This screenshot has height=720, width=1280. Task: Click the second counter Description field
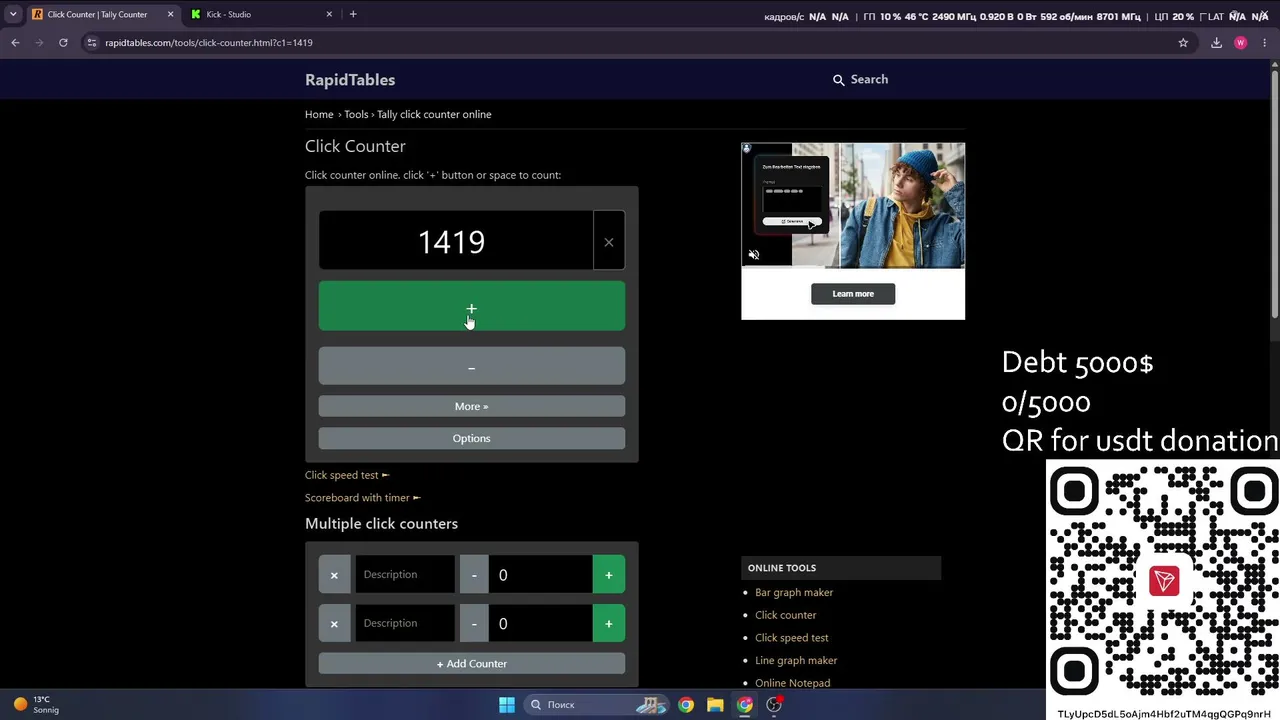coord(405,624)
